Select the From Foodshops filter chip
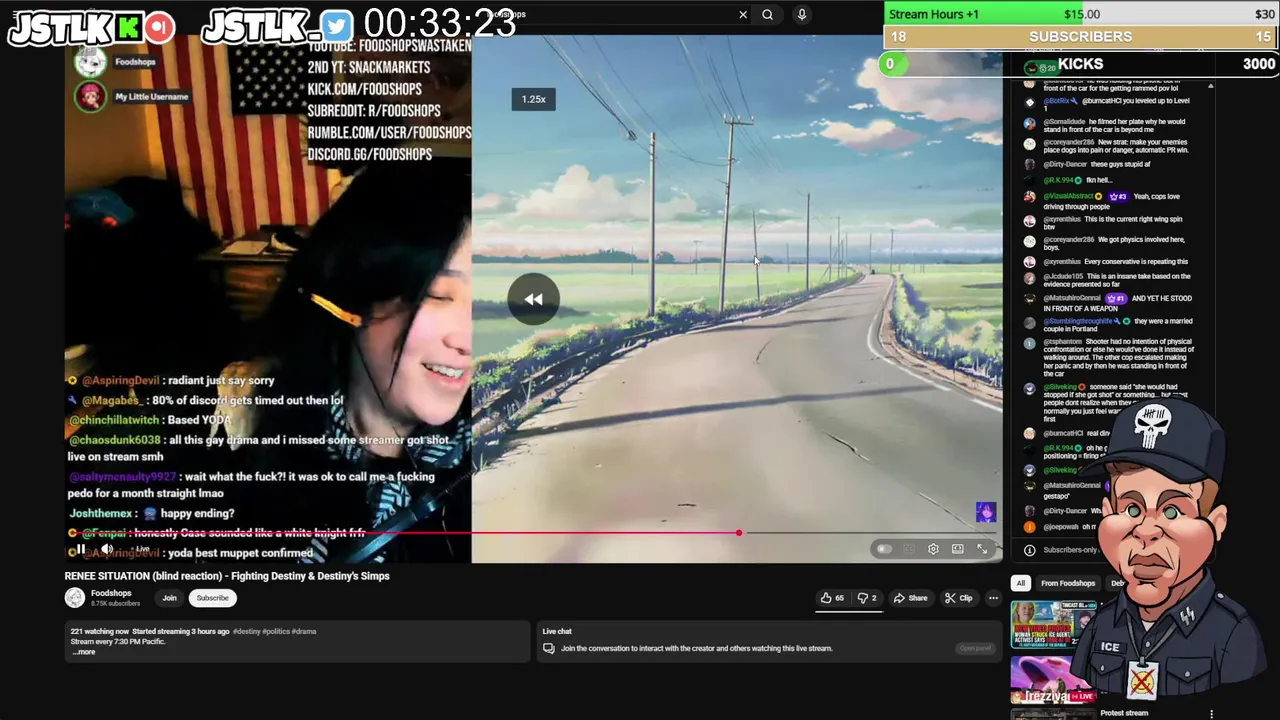 pyautogui.click(x=1068, y=583)
